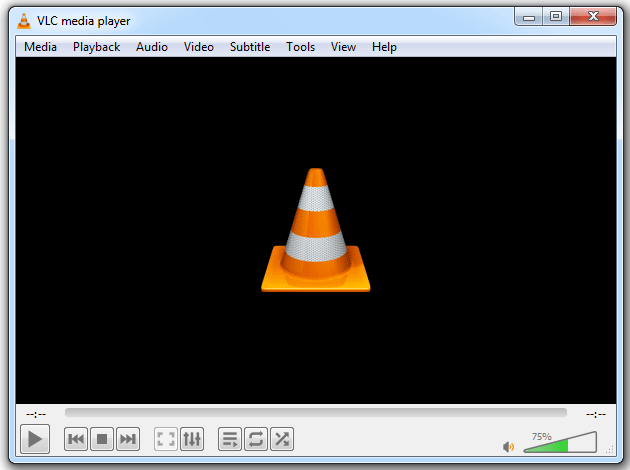The width and height of the screenshot is (630, 470).
Task: Close the VLC media player window
Action: click(x=593, y=17)
